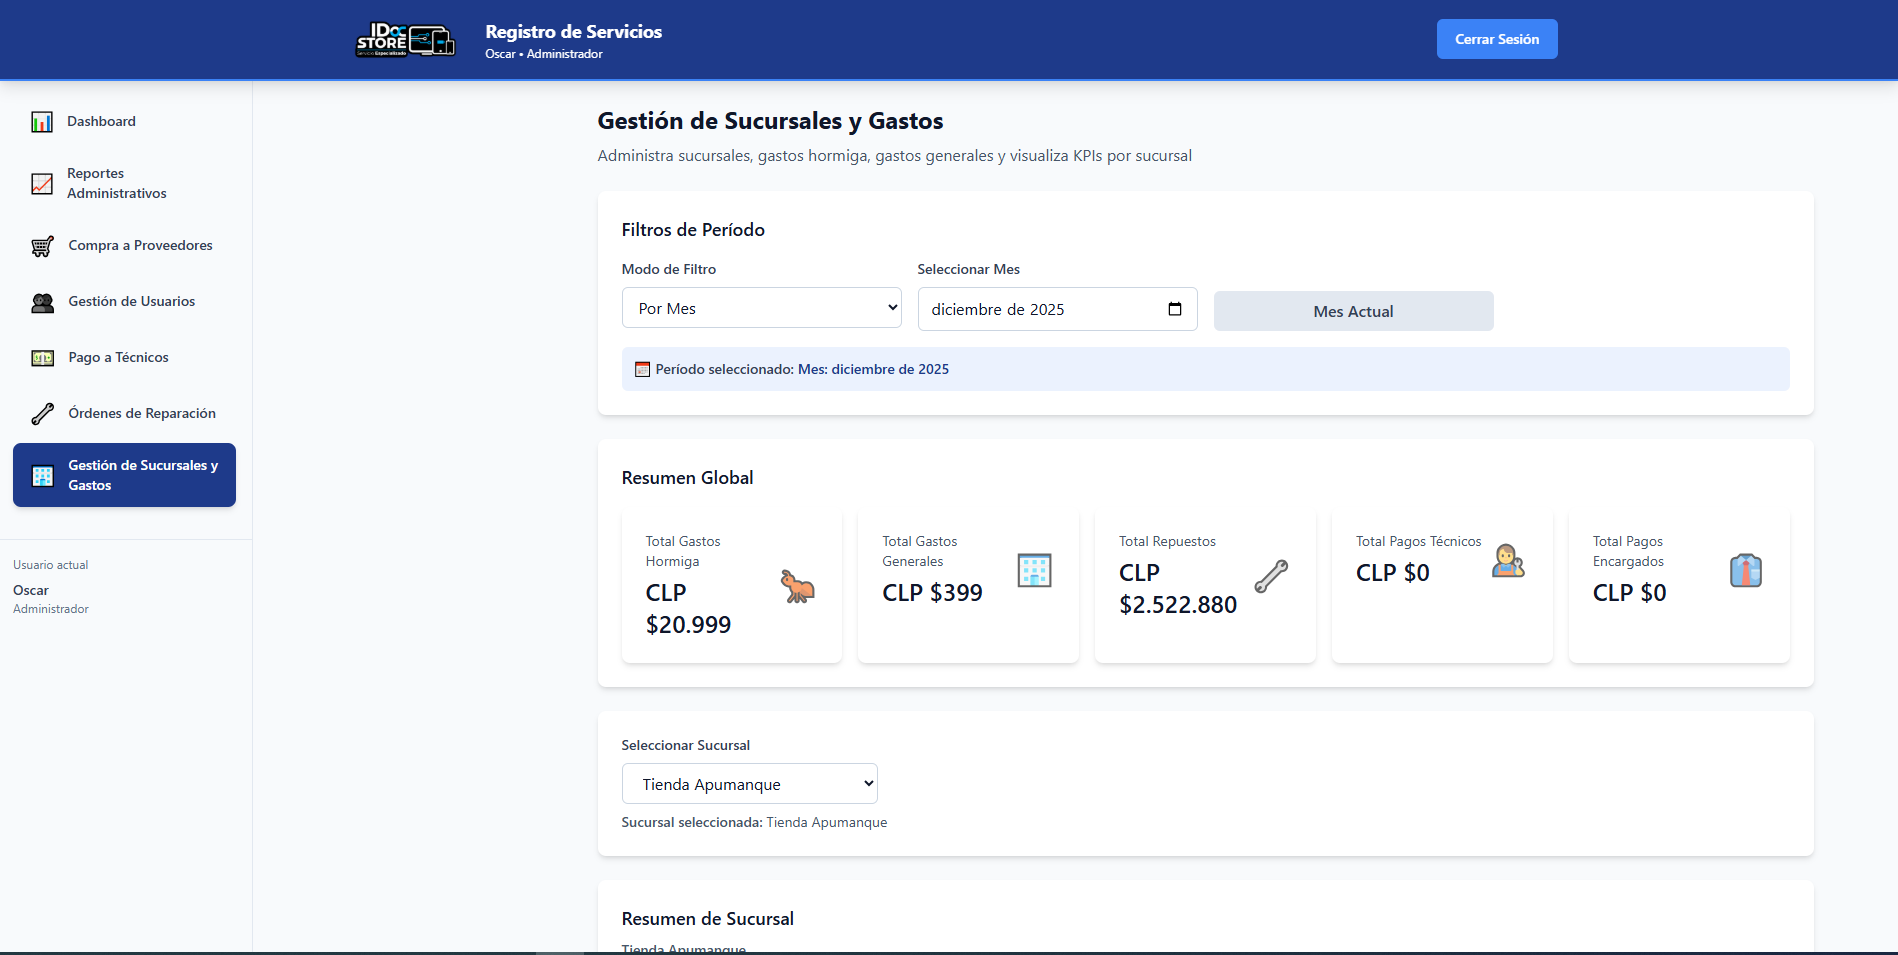The width and height of the screenshot is (1898, 955).
Task: Expand the Seleccionar Sucursal dropdown
Action: pyautogui.click(x=749, y=784)
